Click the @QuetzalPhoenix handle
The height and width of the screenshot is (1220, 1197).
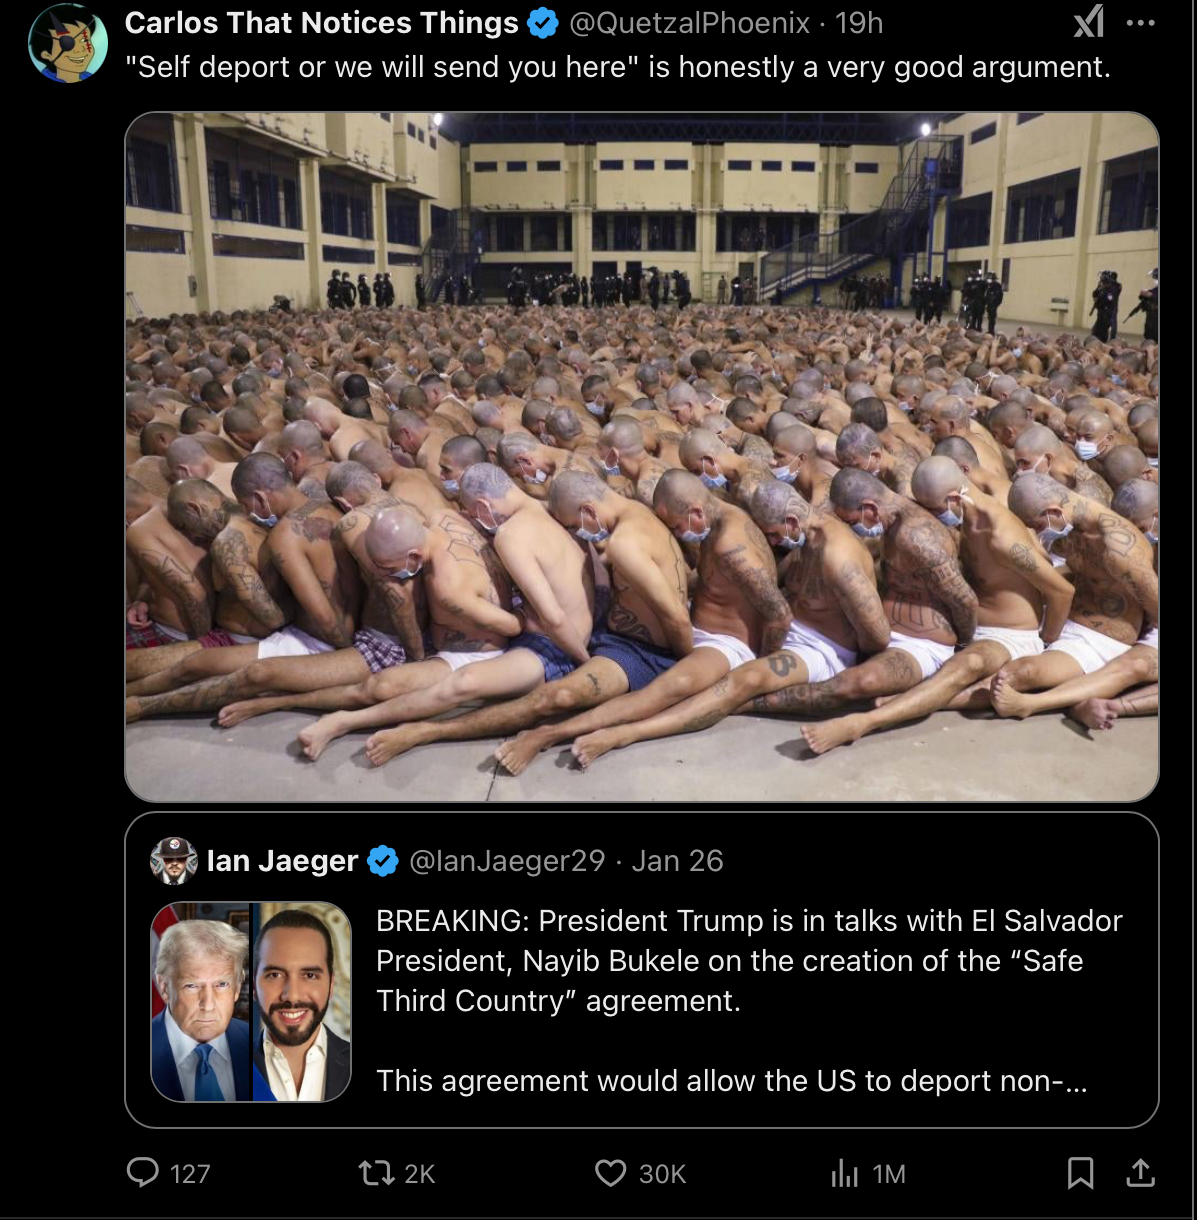point(689,23)
